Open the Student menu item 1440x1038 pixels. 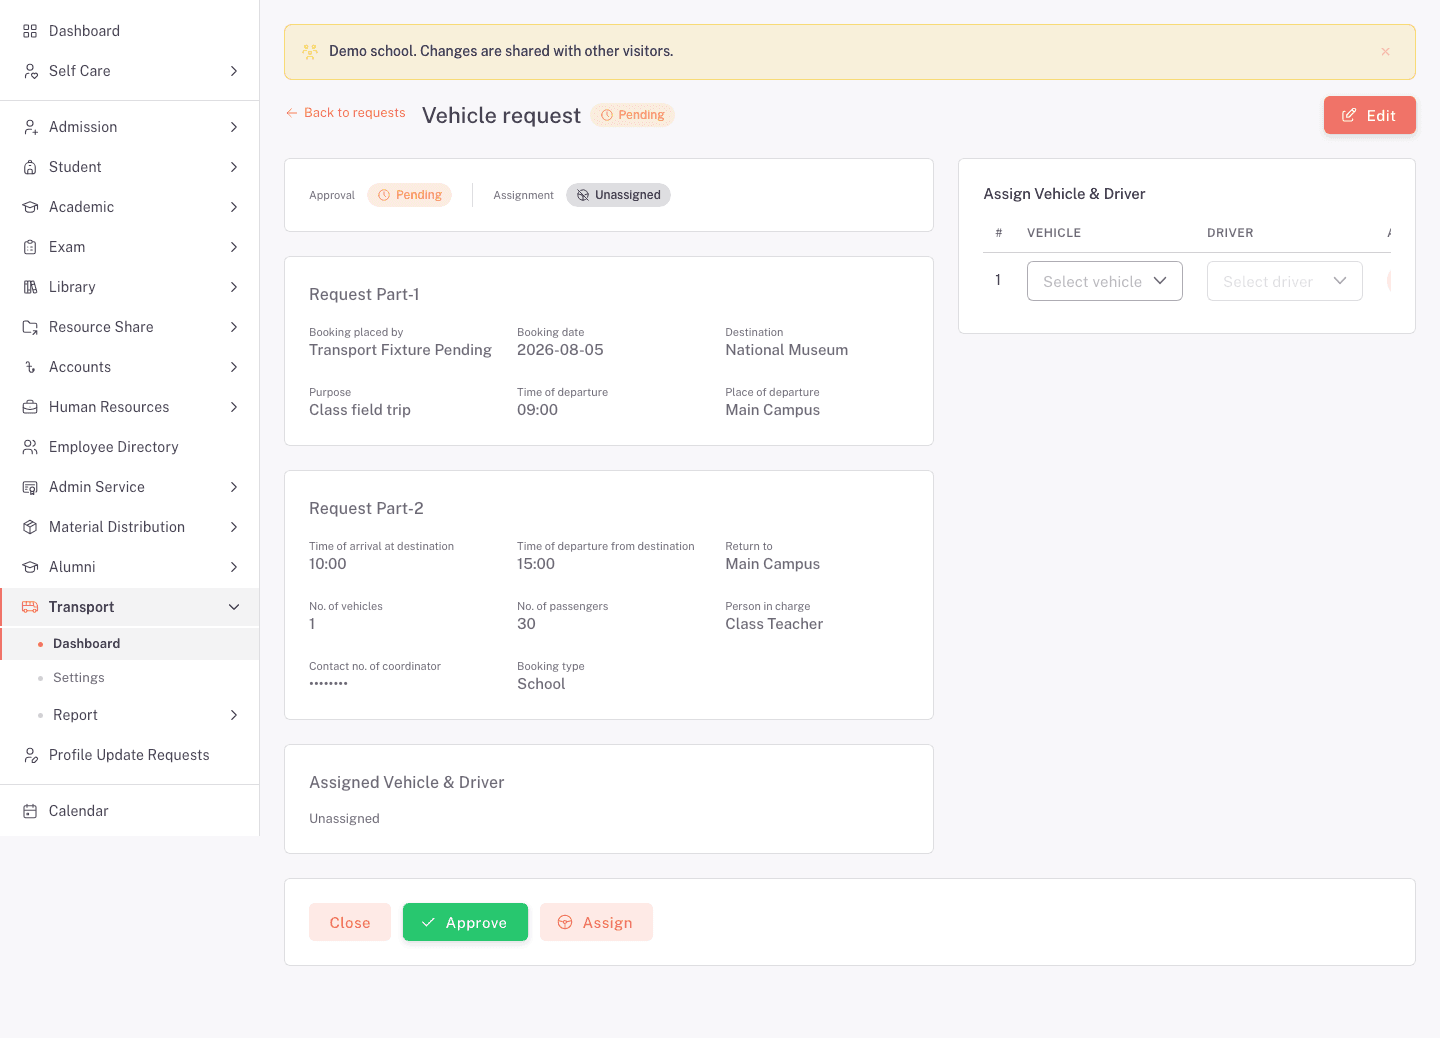click(130, 167)
